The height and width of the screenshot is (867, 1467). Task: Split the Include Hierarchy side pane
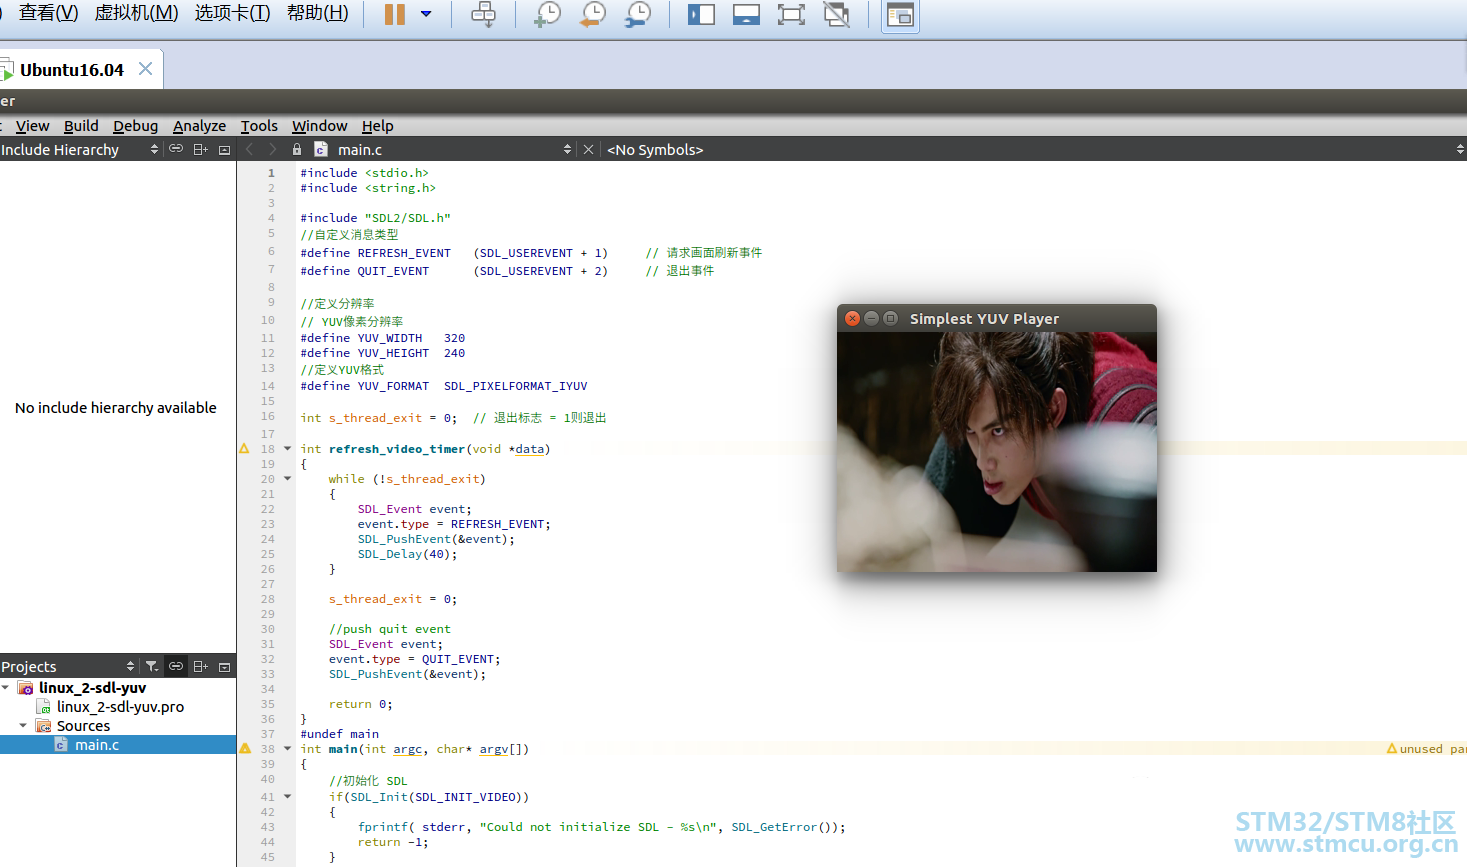tap(200, 149)
